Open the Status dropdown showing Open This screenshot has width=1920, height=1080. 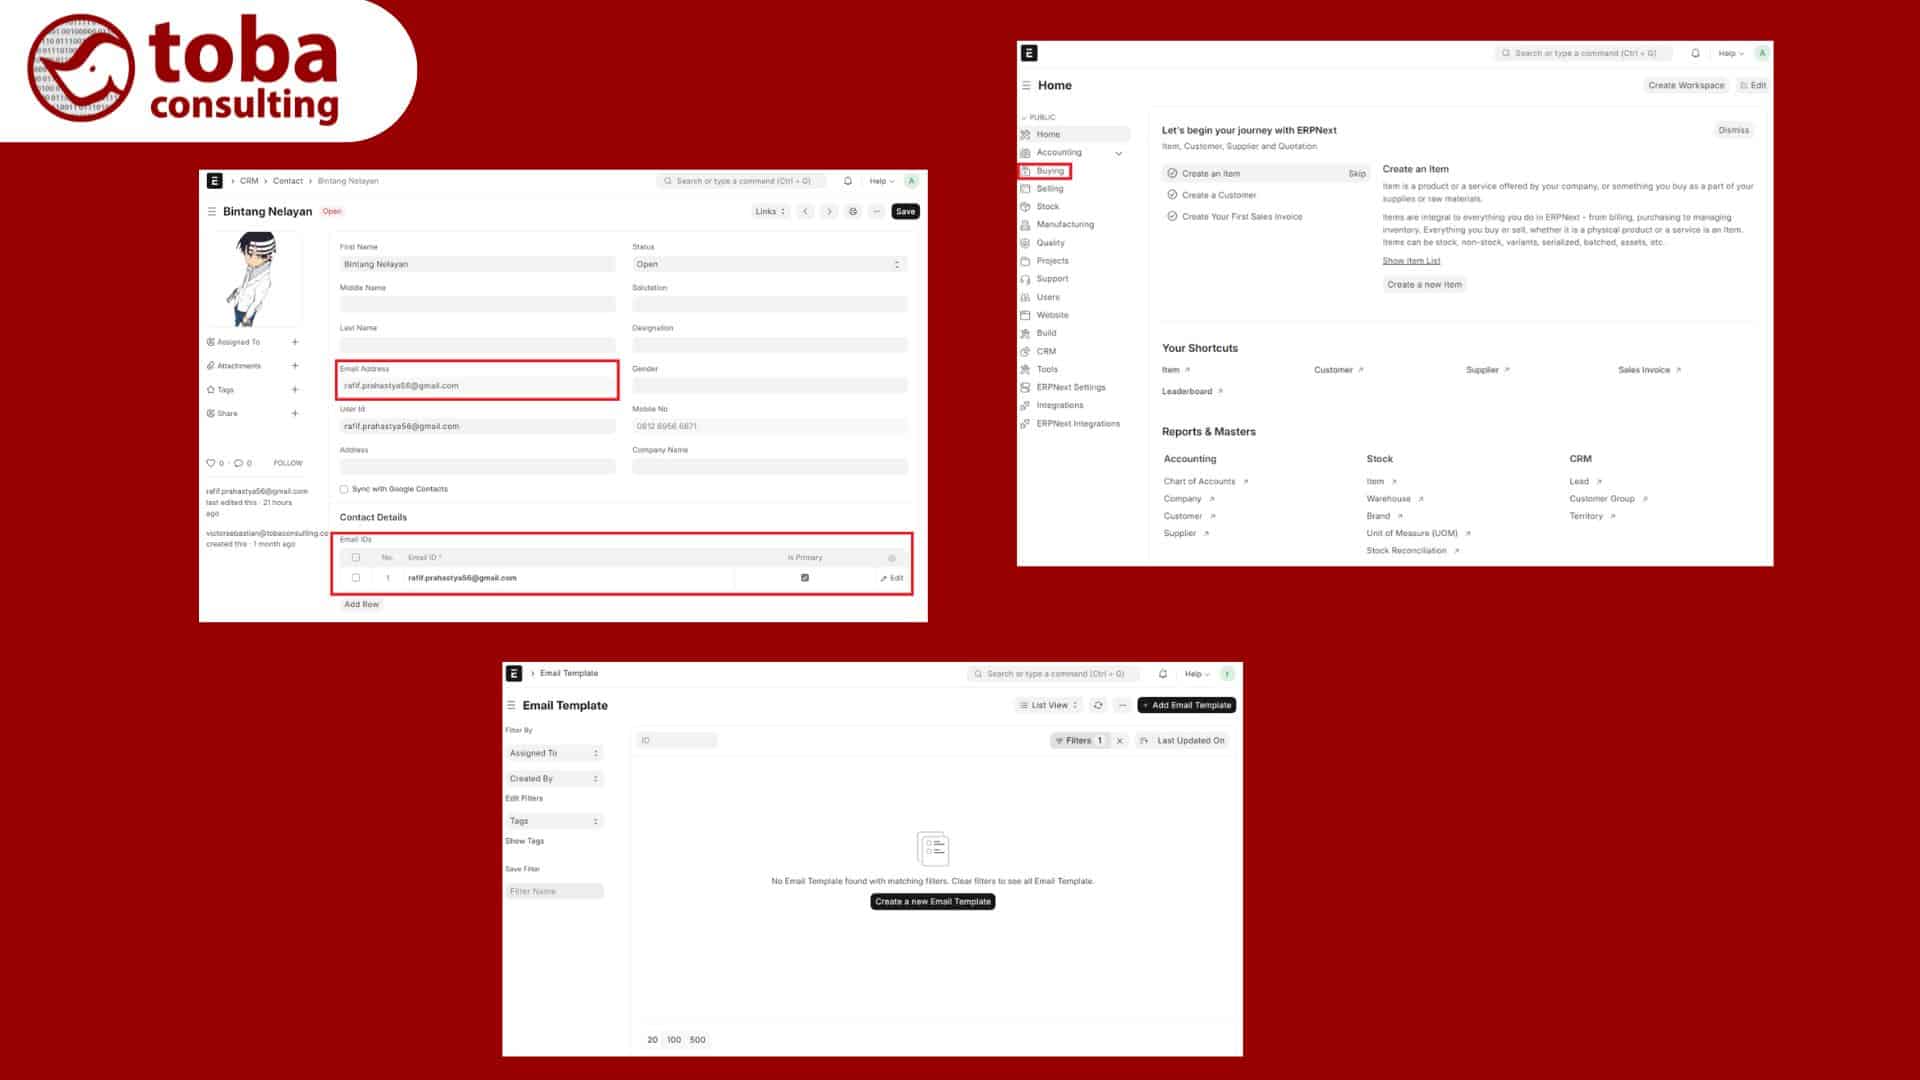(x=768, y=264)
